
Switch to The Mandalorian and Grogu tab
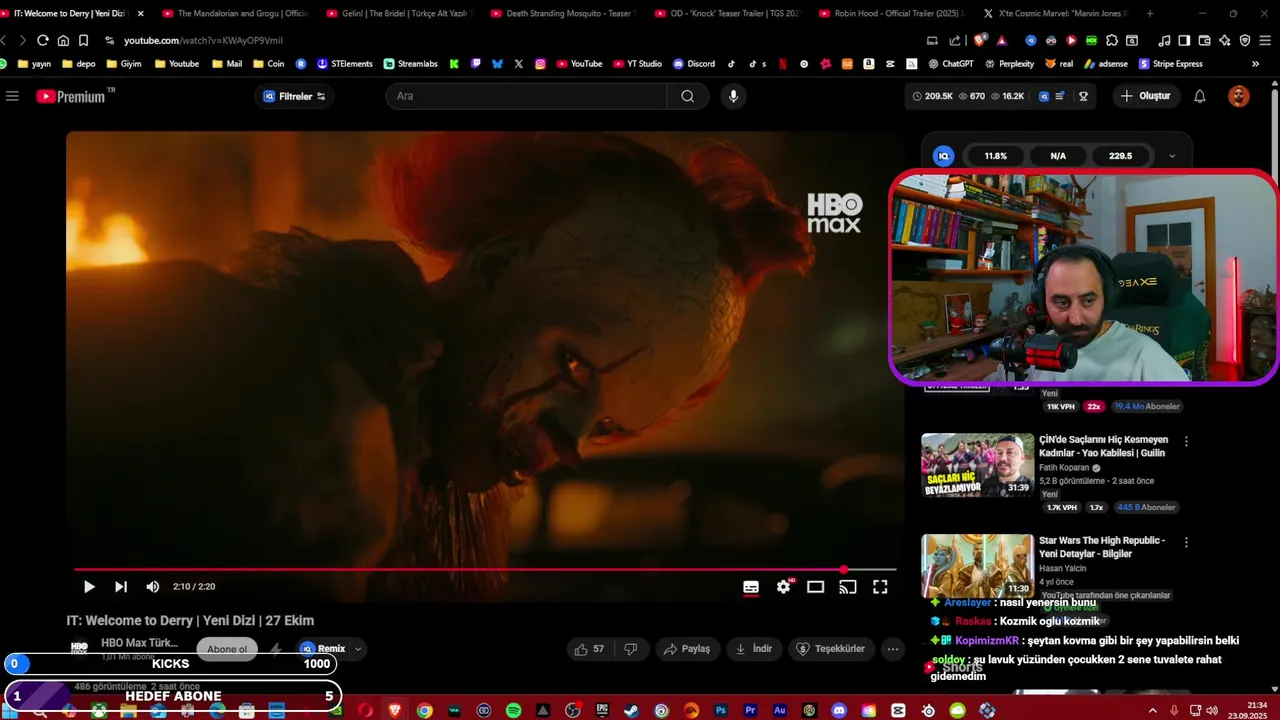[235, 14]
